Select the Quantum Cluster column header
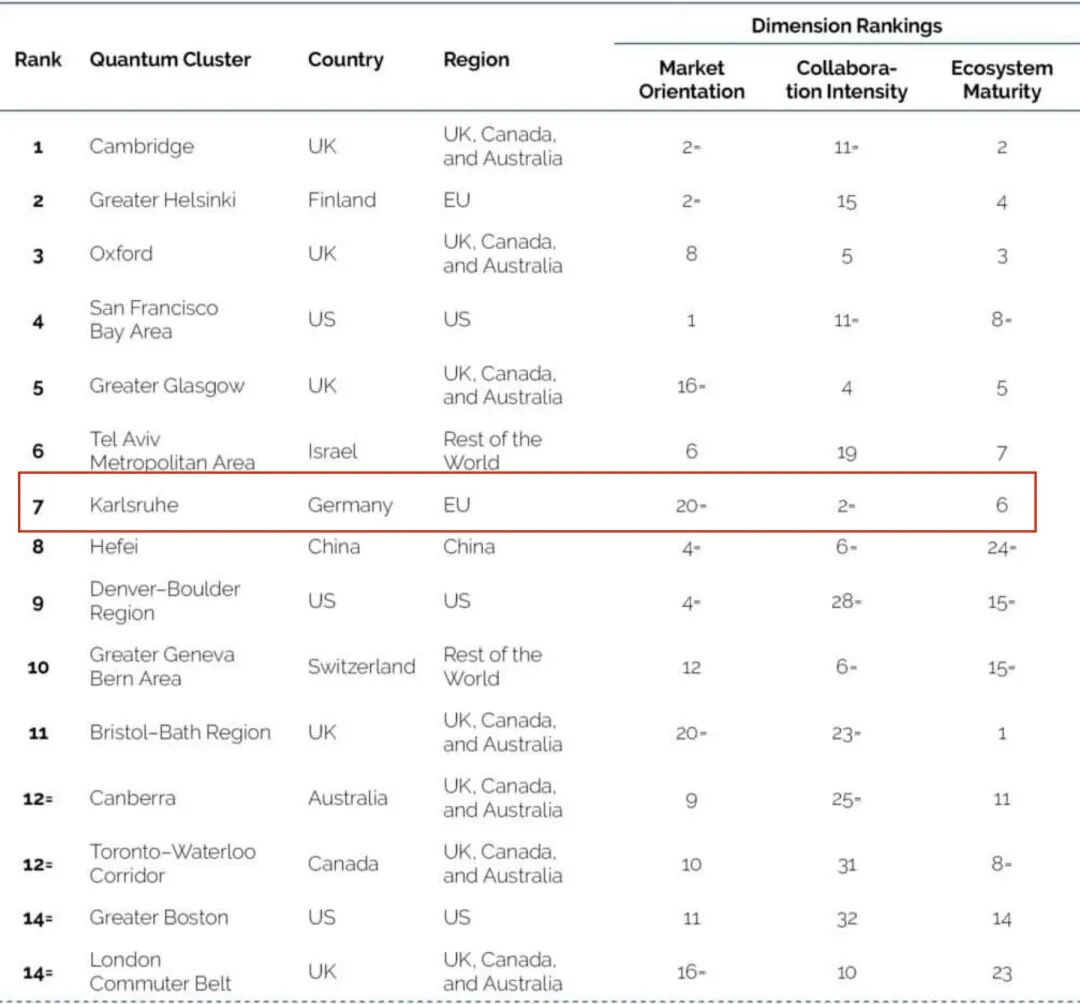This screenshot has width=1080, height=1004. click(x=170, y=60)
